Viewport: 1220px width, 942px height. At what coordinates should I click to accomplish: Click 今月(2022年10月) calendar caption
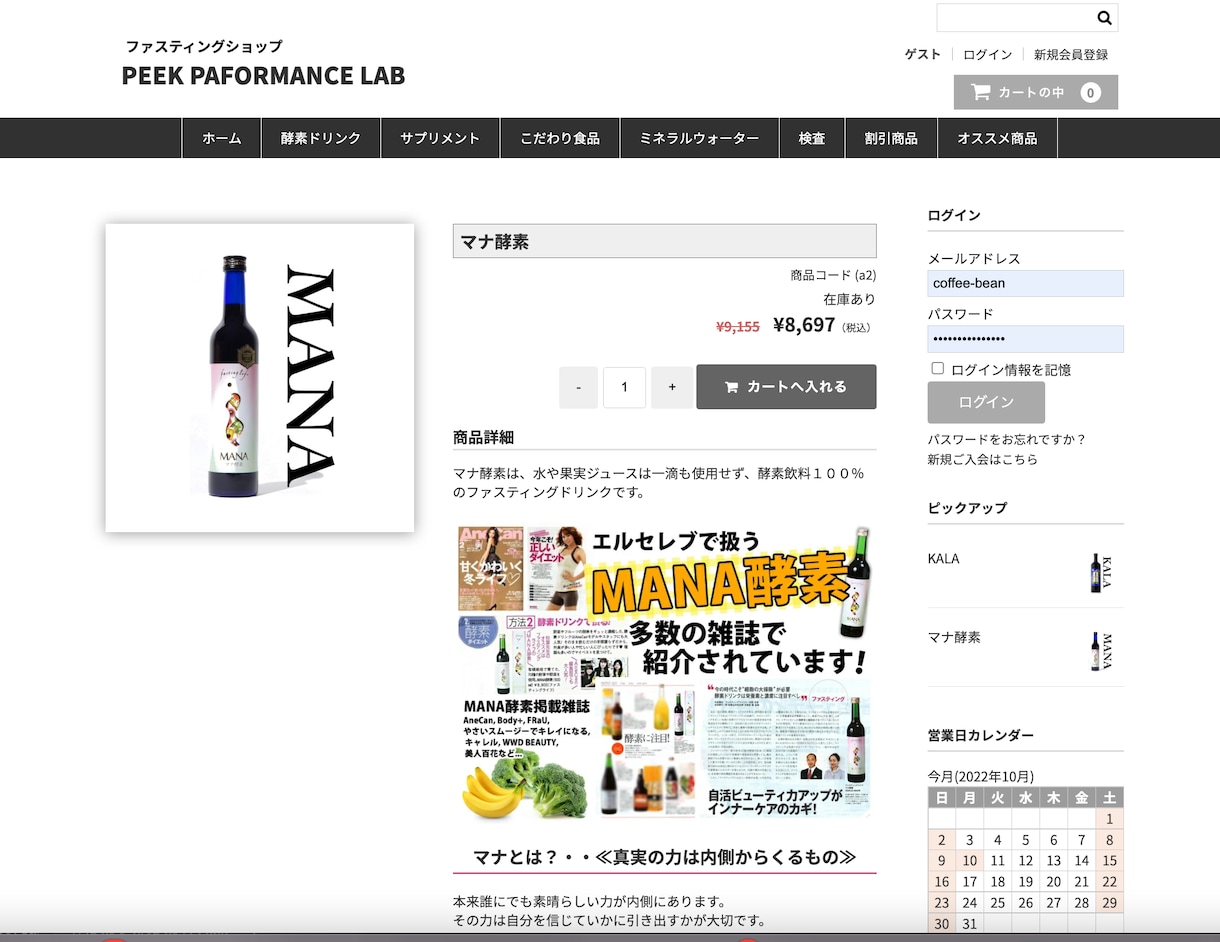981,776
